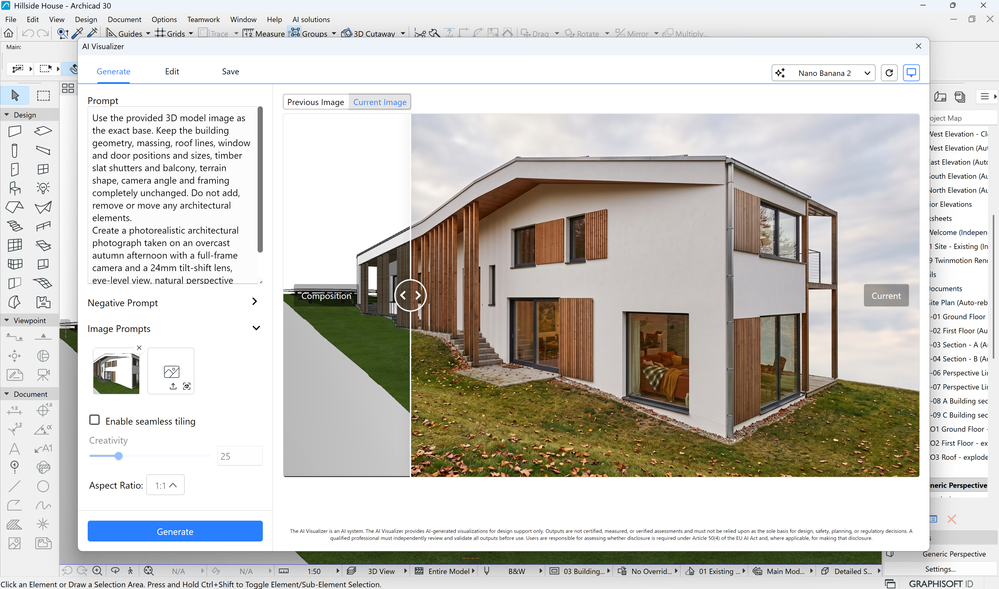The width and height of the screenshot is (999, 589).
Task: Open the AI solutions menu
Action: pyautogui.click(x=311, y=20)
